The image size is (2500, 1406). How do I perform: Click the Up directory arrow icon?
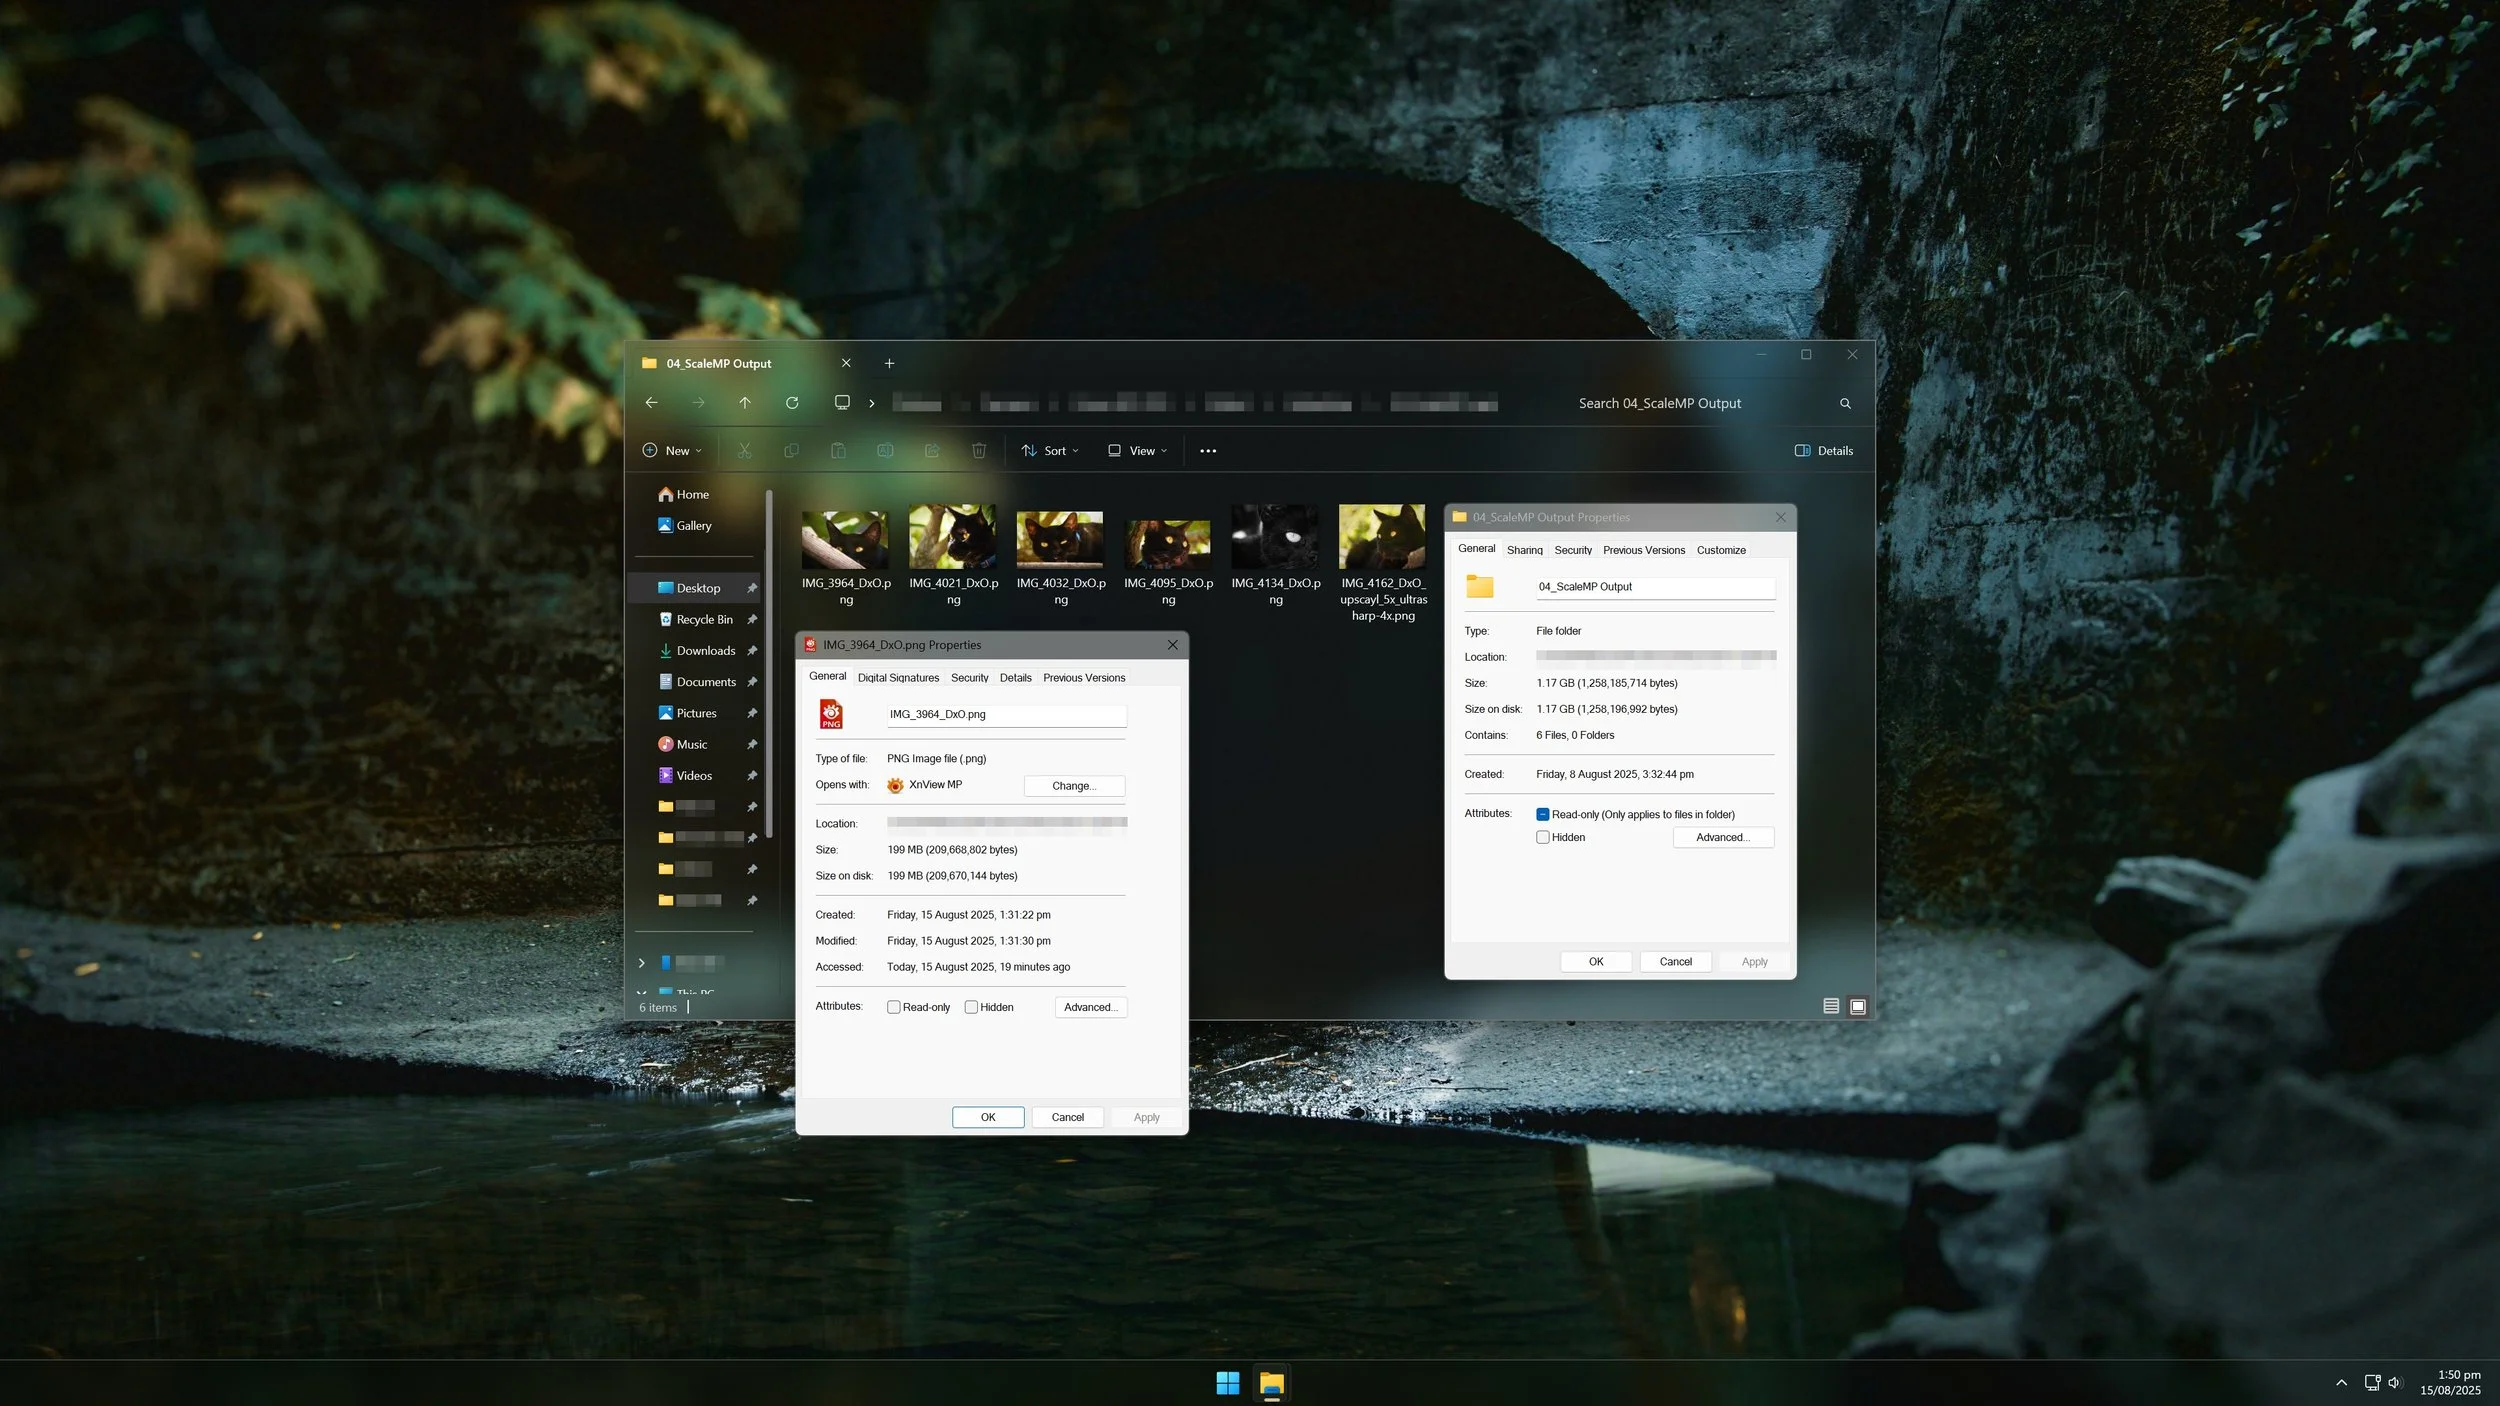point(744,403)
